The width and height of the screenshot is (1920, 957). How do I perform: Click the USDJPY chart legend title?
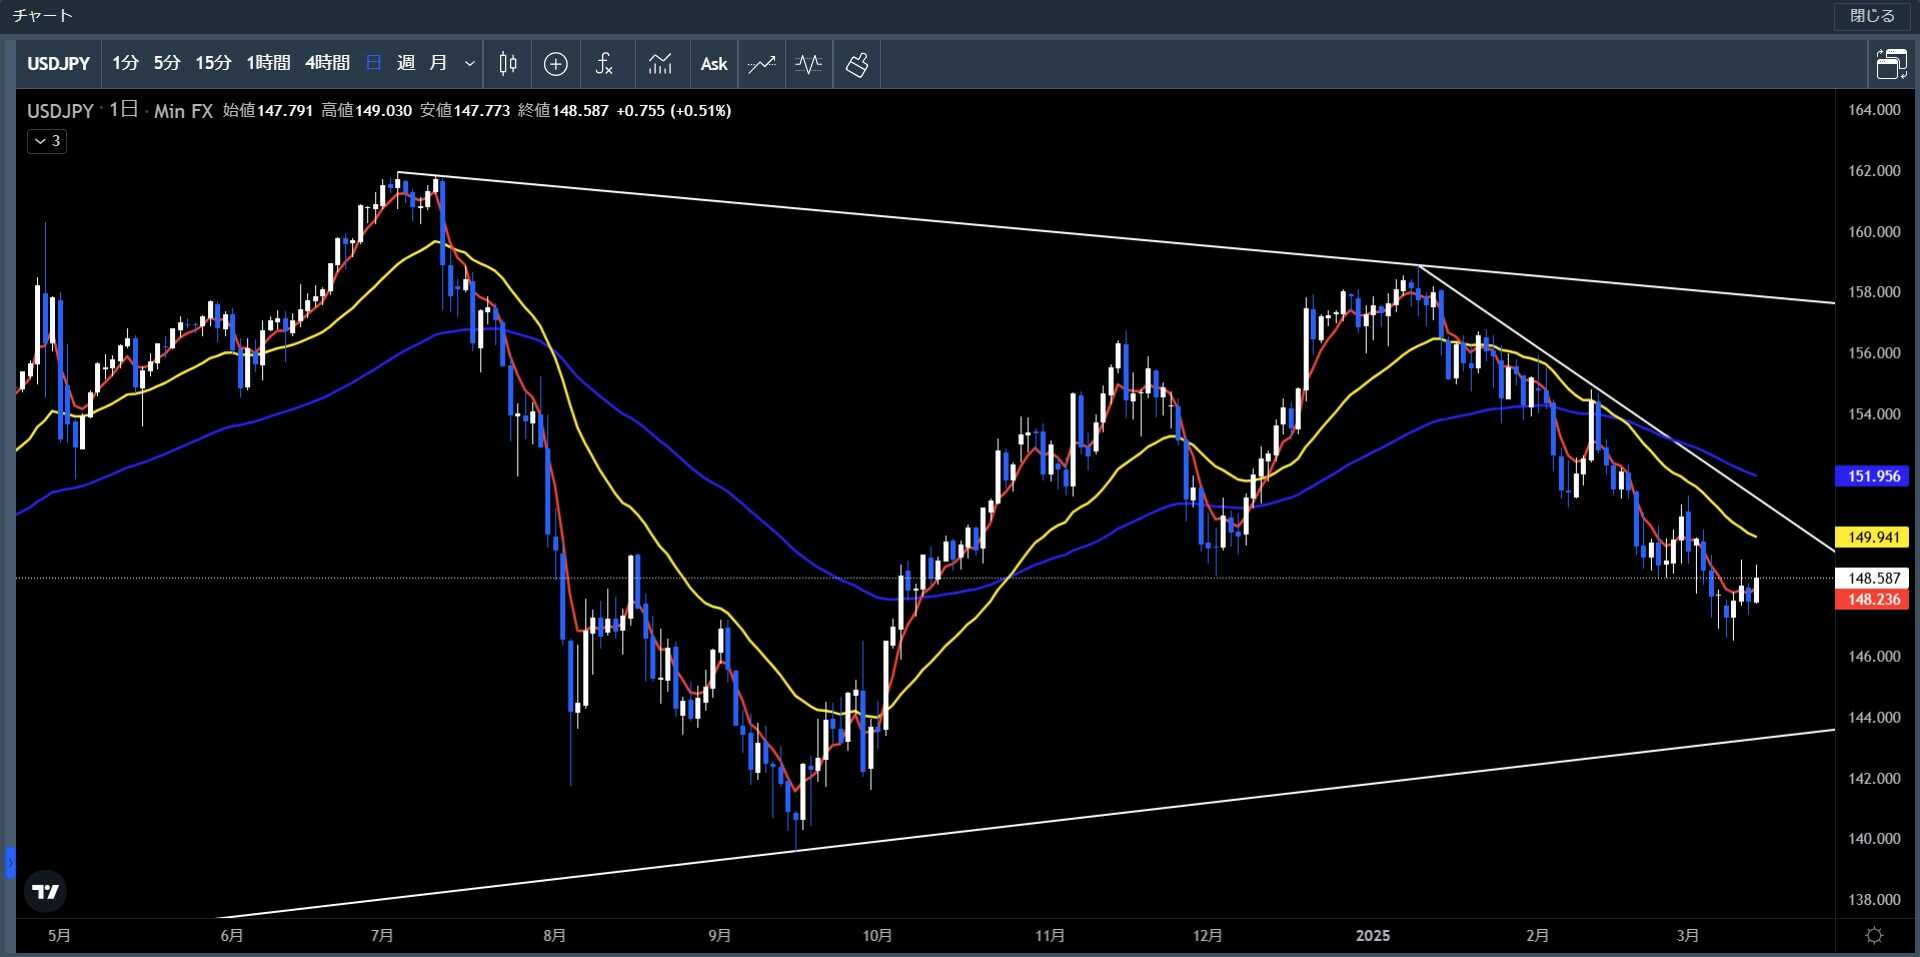pos(60,111)
